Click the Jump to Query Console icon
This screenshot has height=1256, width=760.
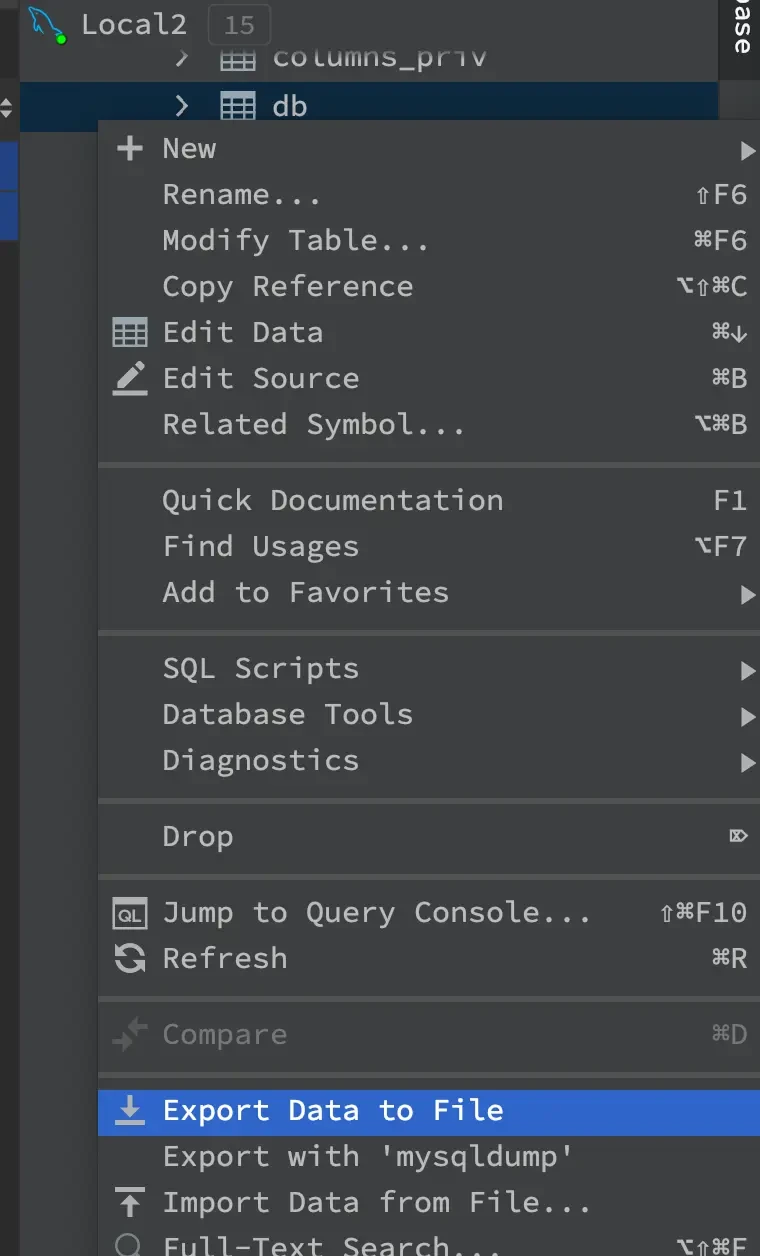coord(130,913)
